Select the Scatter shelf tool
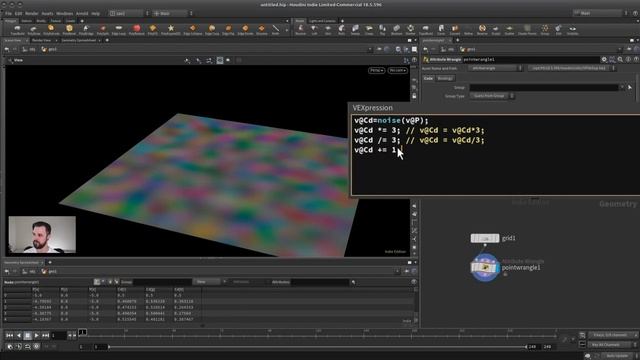The width and height of the screenshot is (640, 360). click(509, 30)
